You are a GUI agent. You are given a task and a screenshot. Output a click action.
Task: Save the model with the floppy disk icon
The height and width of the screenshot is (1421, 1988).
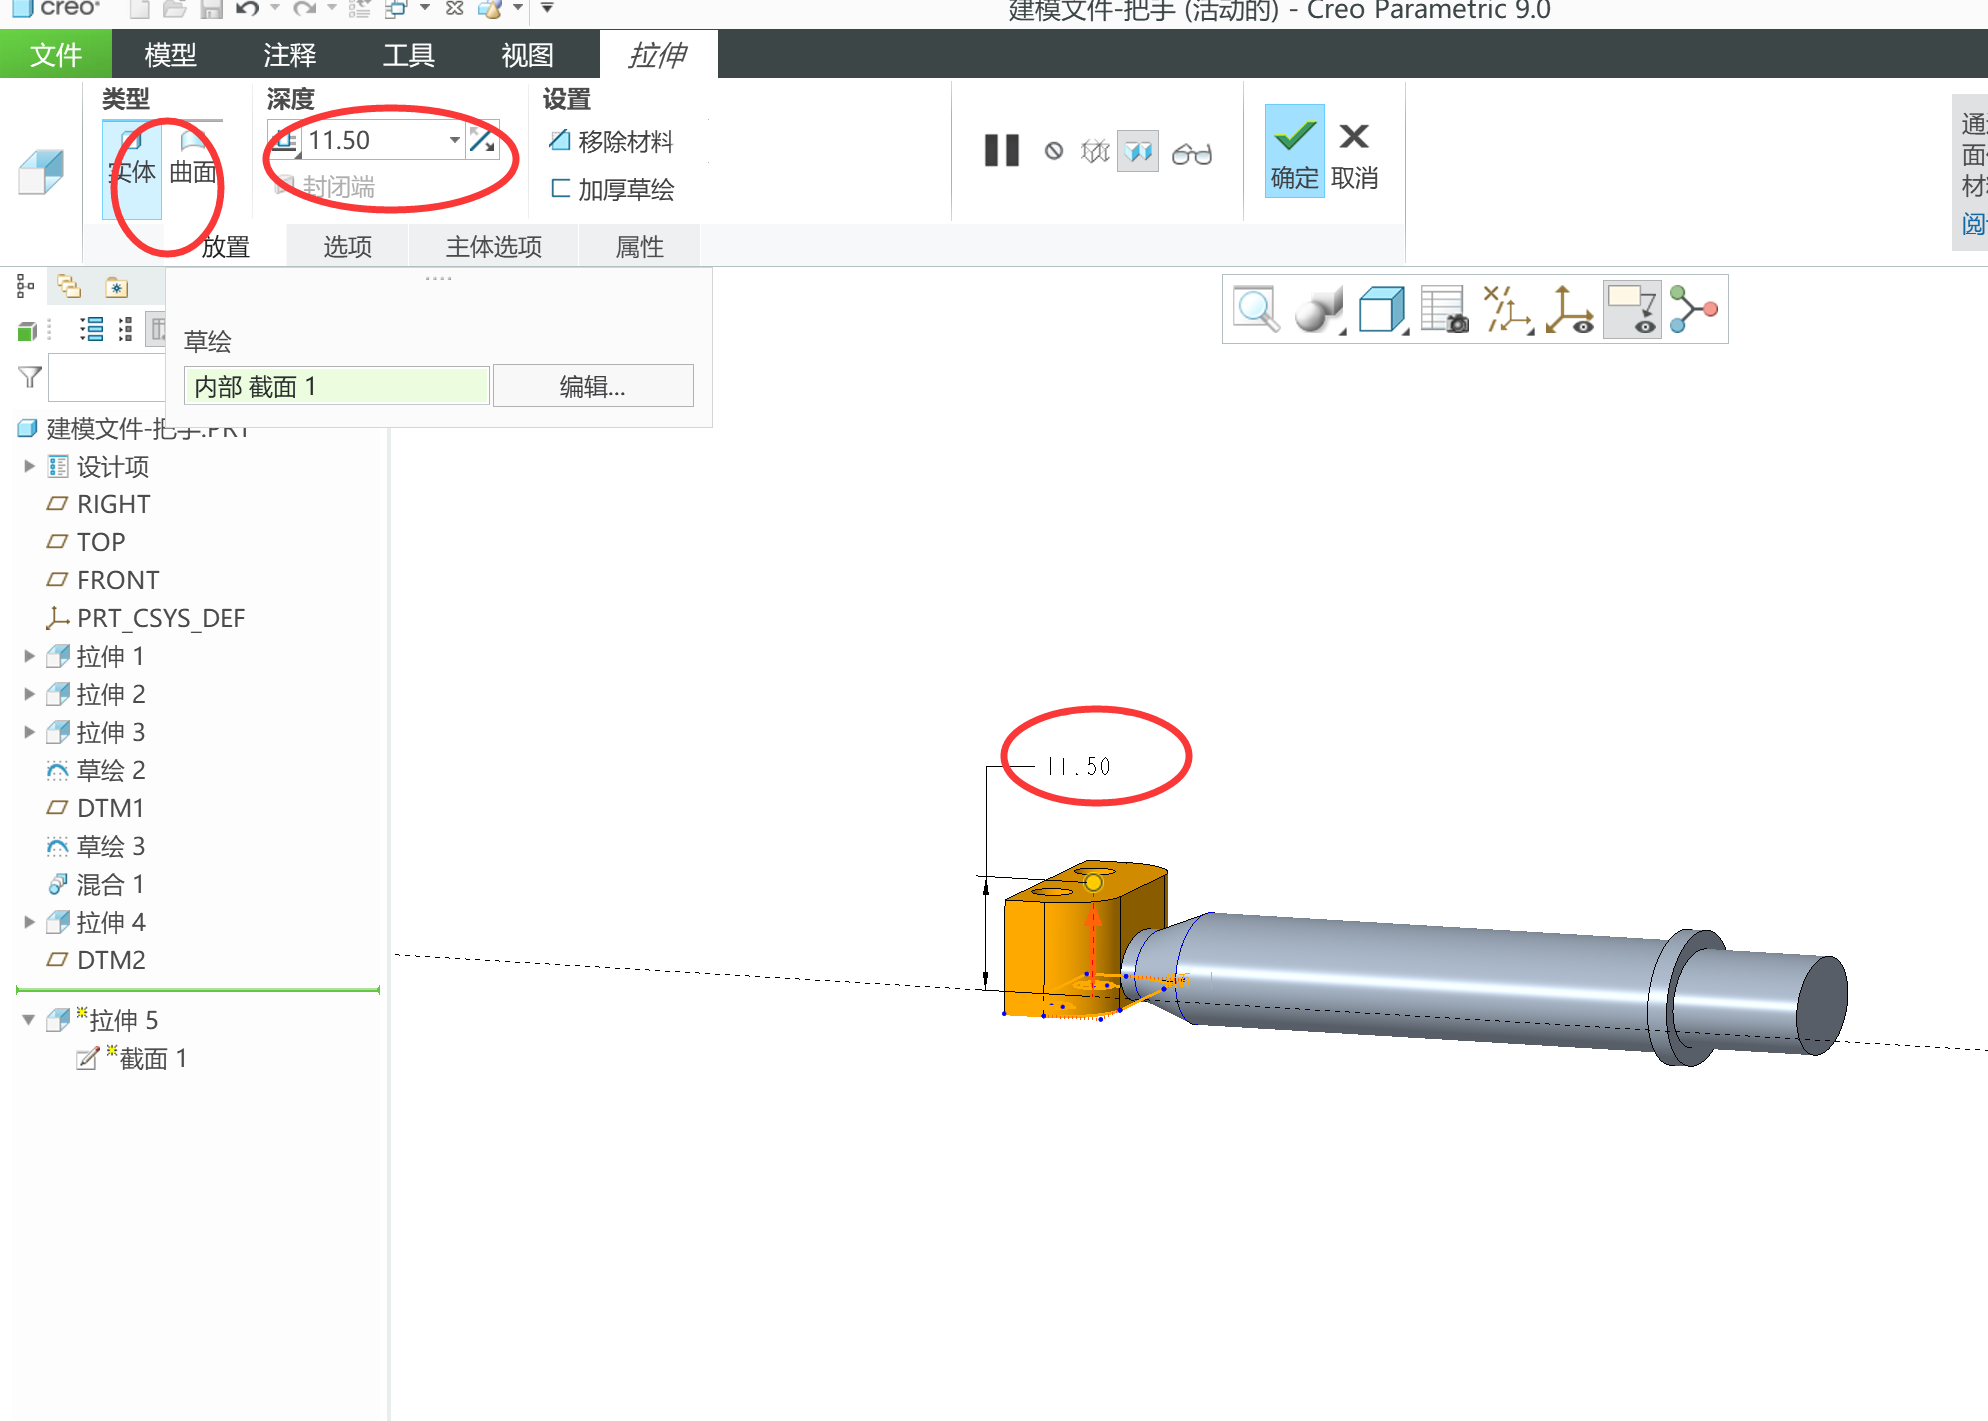click(x=211, y=9)
